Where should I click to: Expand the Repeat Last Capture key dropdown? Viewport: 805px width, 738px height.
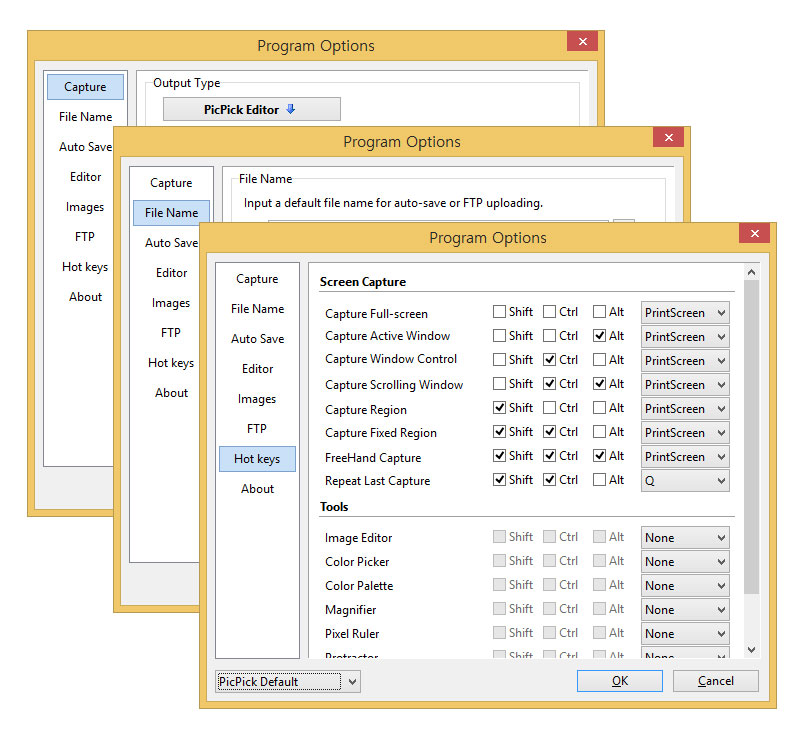685,481
